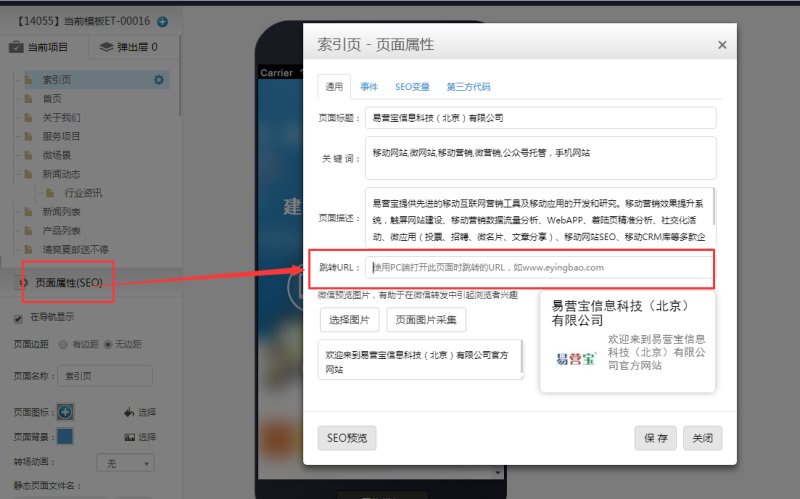Select the 有边距 radio button

63,344
